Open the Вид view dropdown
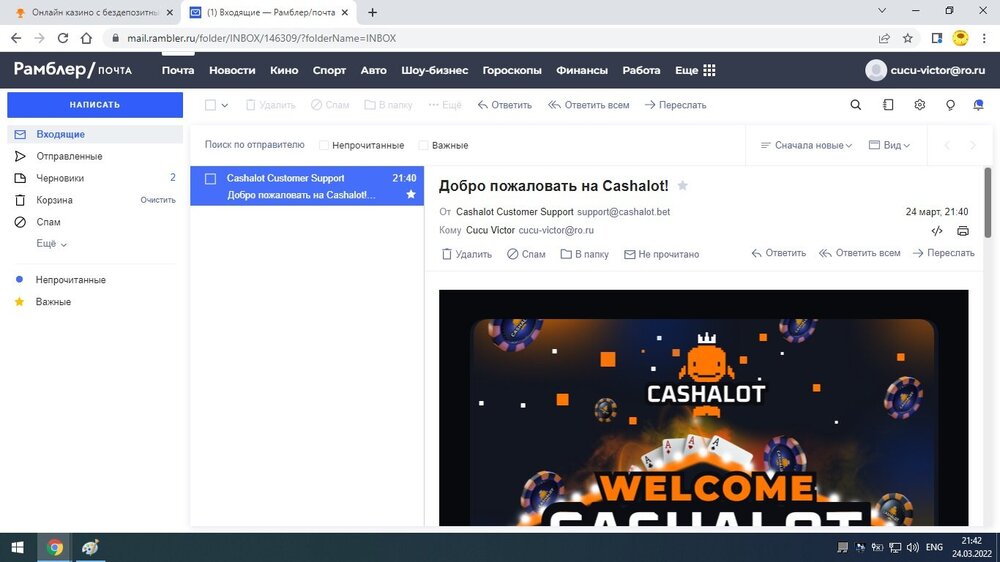The height and width of the screenshot is (562, 1000). (x=890, y=145)
